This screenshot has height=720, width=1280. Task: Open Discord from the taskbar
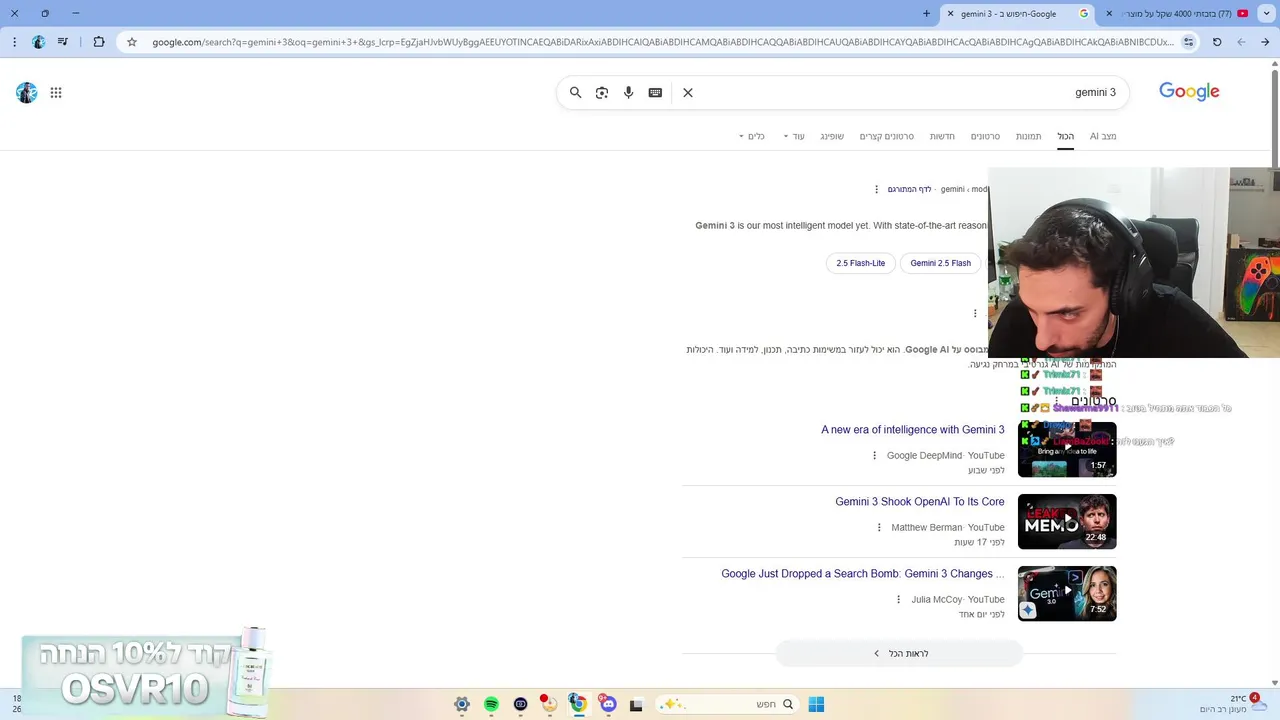tap(607, 704)
